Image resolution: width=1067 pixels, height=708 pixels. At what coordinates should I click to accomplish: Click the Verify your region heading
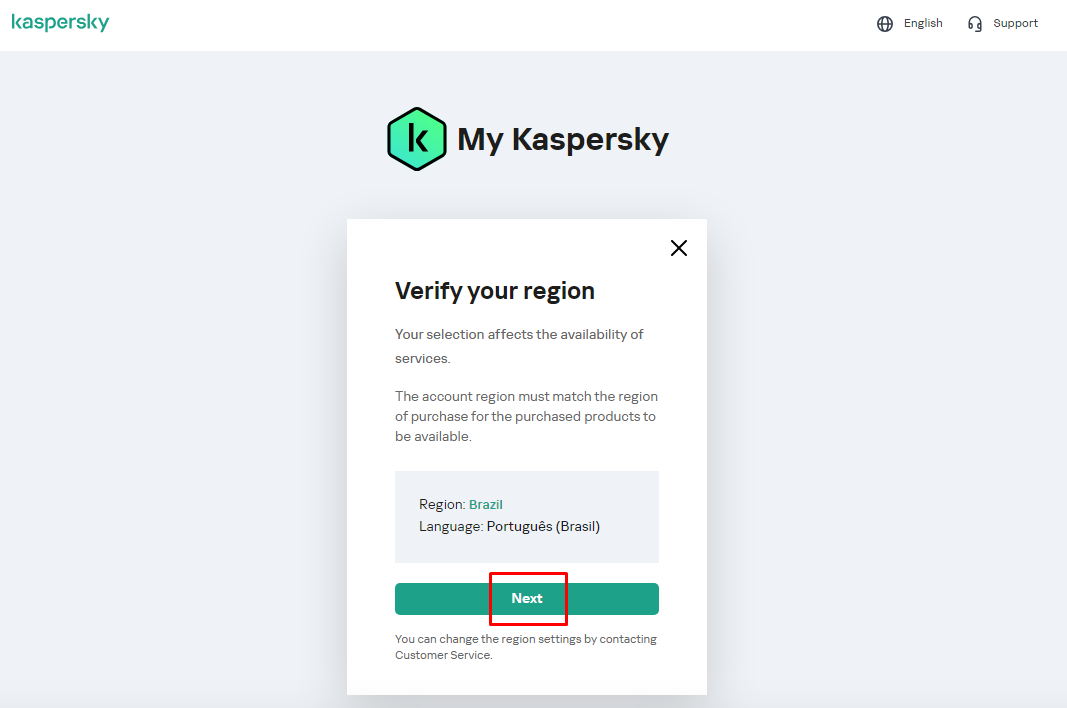click(495, 291)
